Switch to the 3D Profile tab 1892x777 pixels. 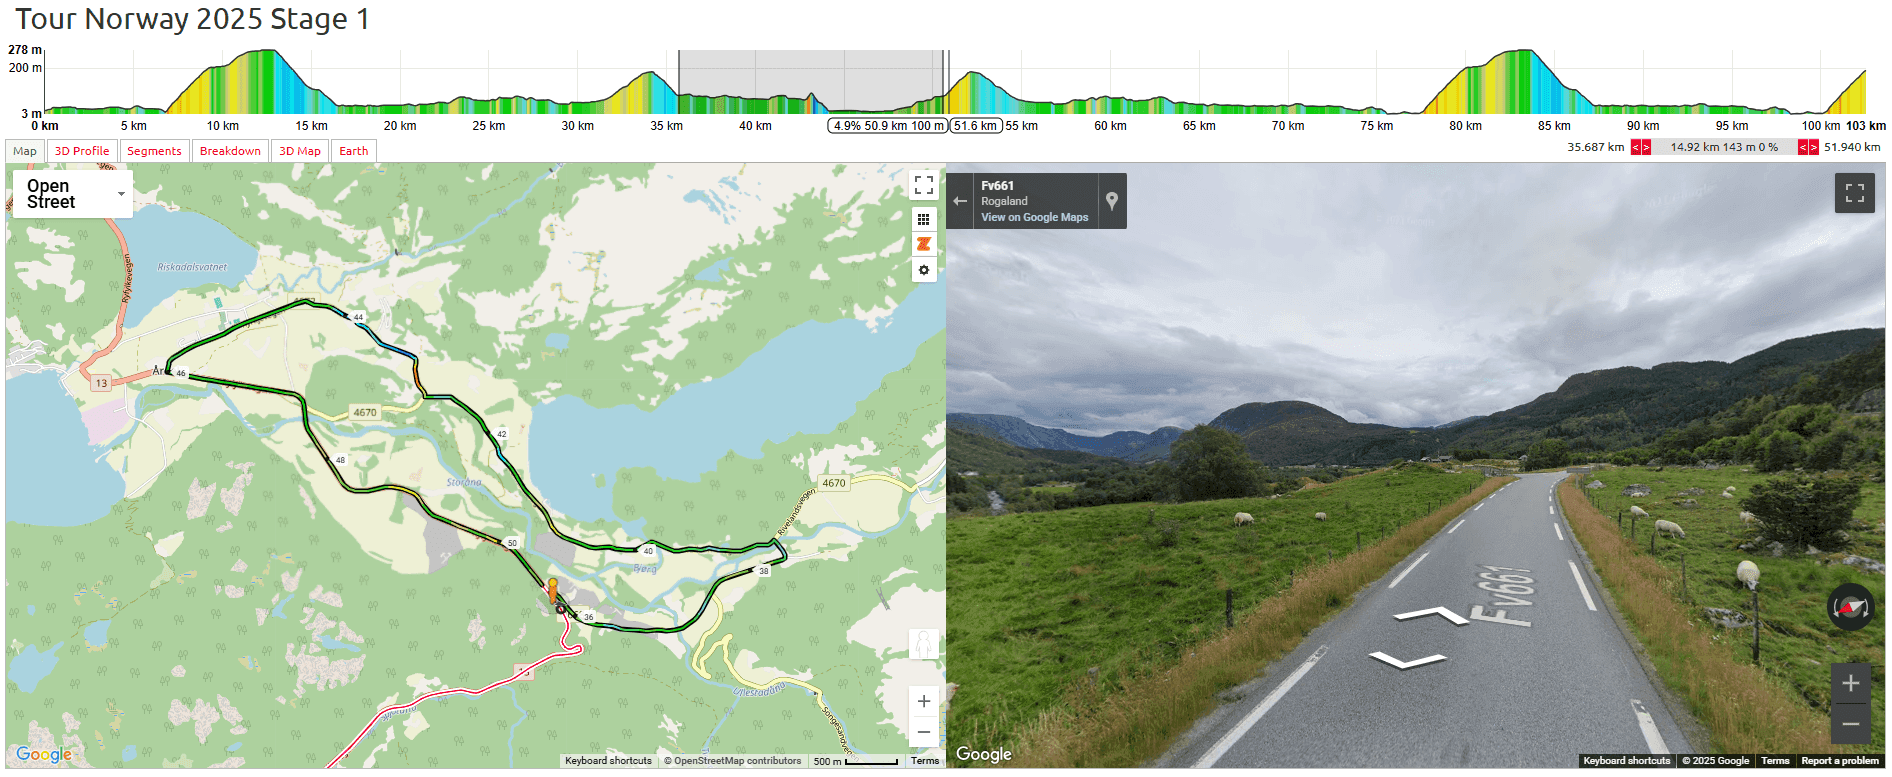(82, 151)
